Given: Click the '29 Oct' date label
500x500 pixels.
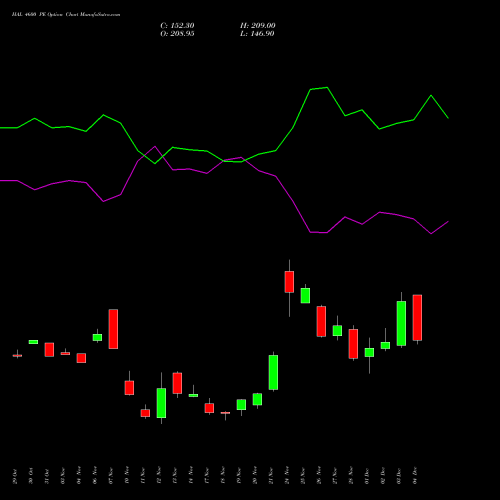Looking at the screenshot, I should (15, 476).
